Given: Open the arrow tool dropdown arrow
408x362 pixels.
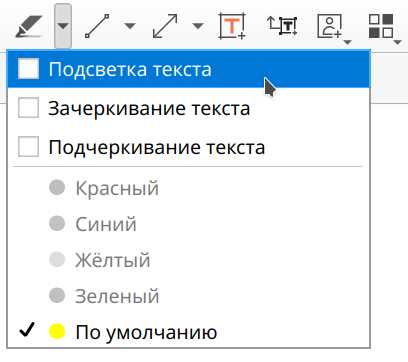Looking at the screenshot, I should [198, 26].
